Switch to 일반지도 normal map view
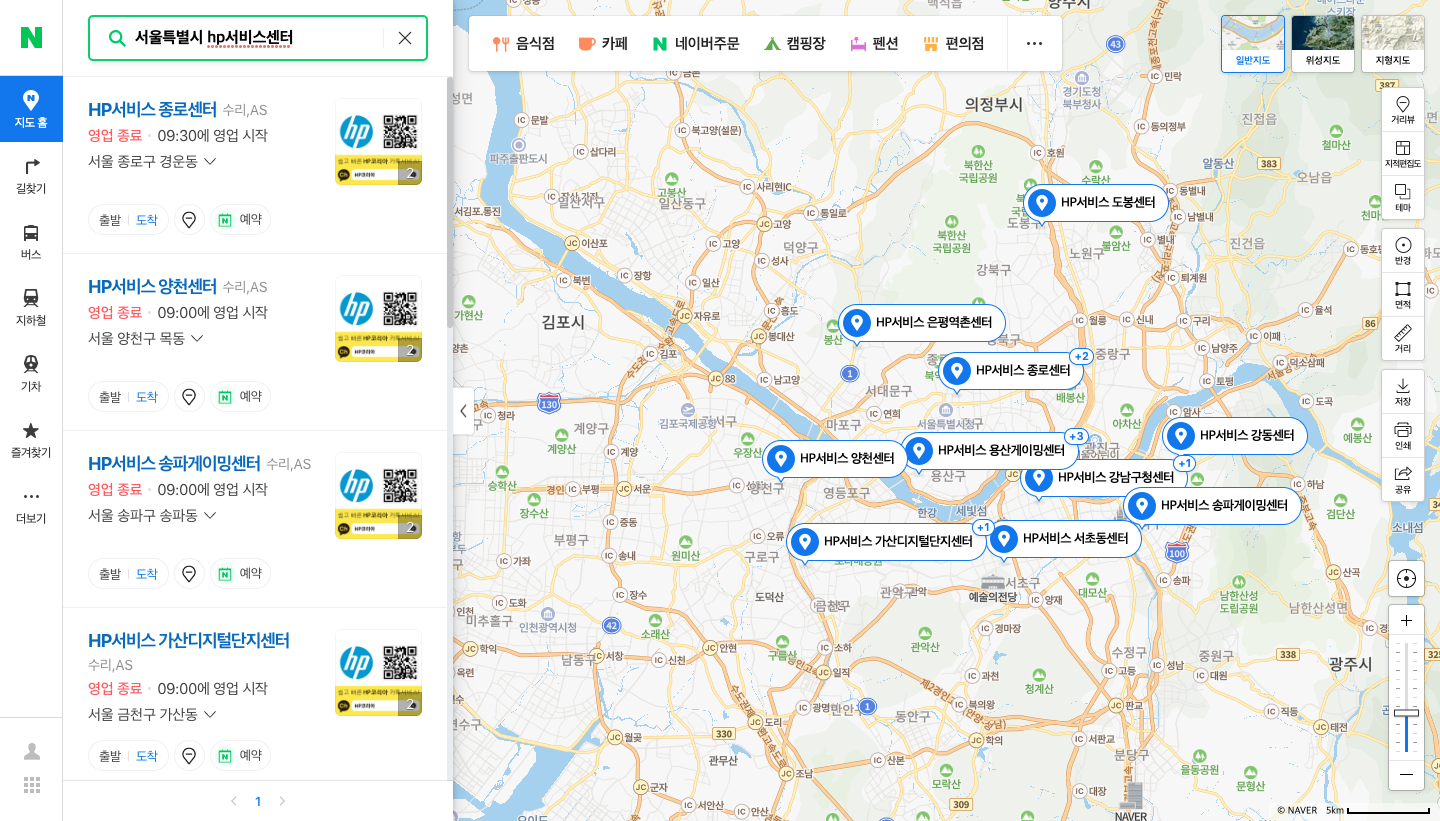Image resolution: width=1440 pixels, height=821 pixels. click(x=1253, y=44)
